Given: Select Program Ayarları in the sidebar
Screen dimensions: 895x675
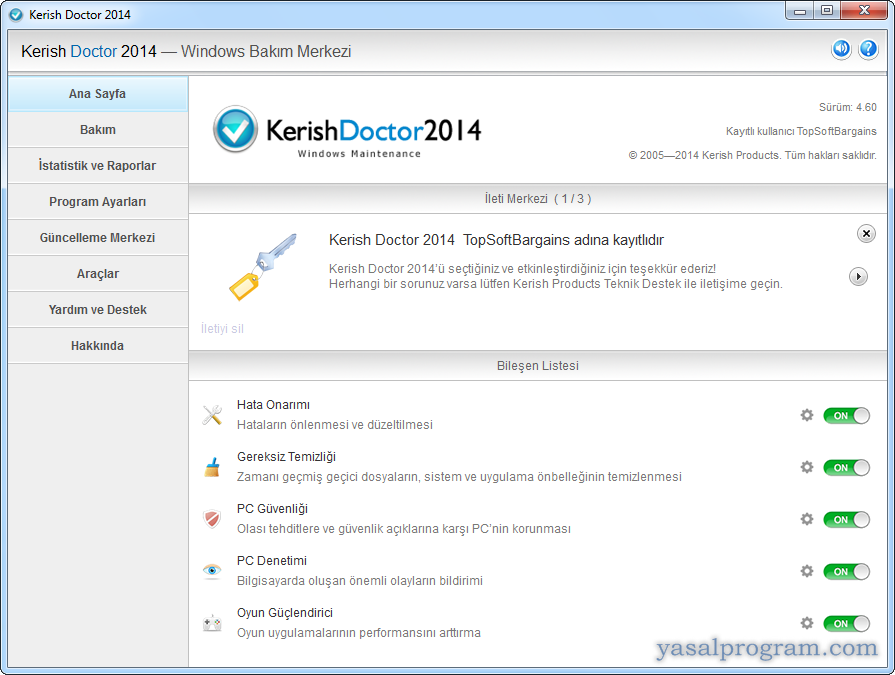Looking at the screenshot, I should (x=98, y=202).
